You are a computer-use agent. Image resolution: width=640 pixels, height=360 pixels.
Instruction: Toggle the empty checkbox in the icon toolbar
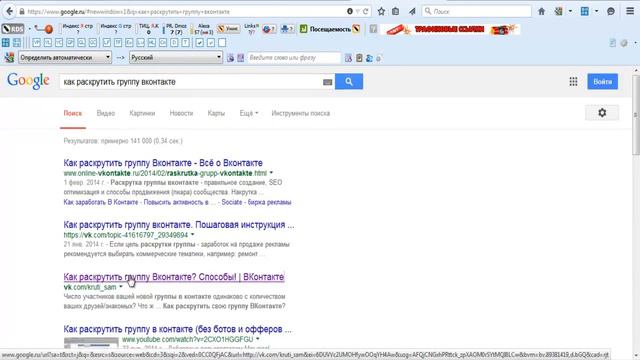pyautogui.click(x=222, y=42)
